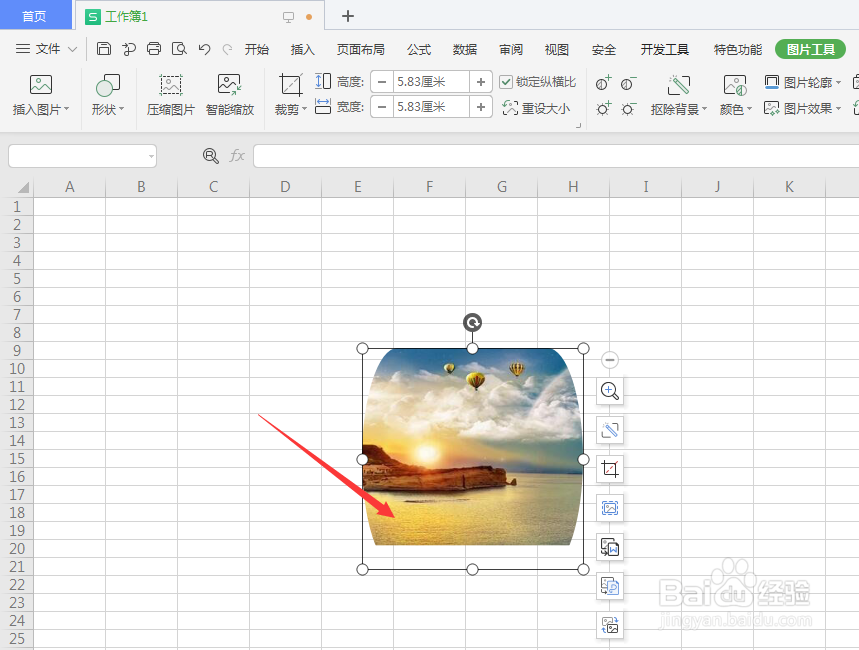The height and width of the screenshot is (650, 859).
Task: Open the magnifier zoom icon beside the image
Action: coord(610,391)
